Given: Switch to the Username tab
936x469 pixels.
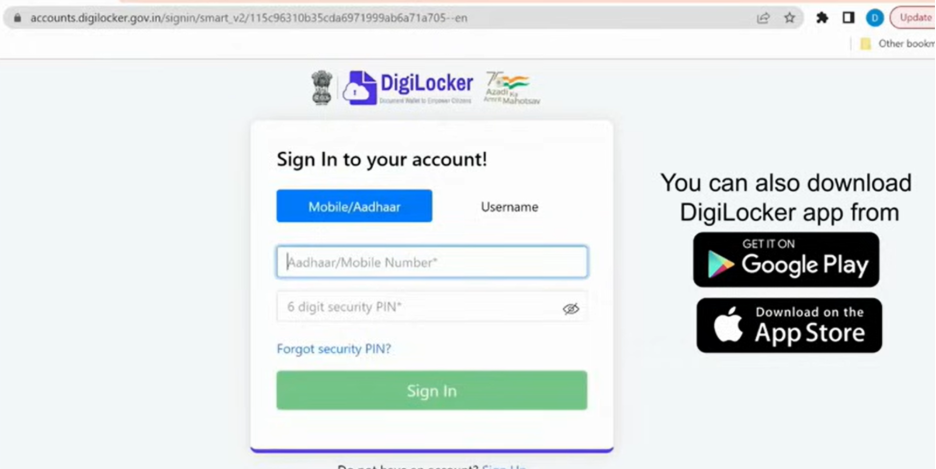Looking at the screenshot, I should 509,207.
